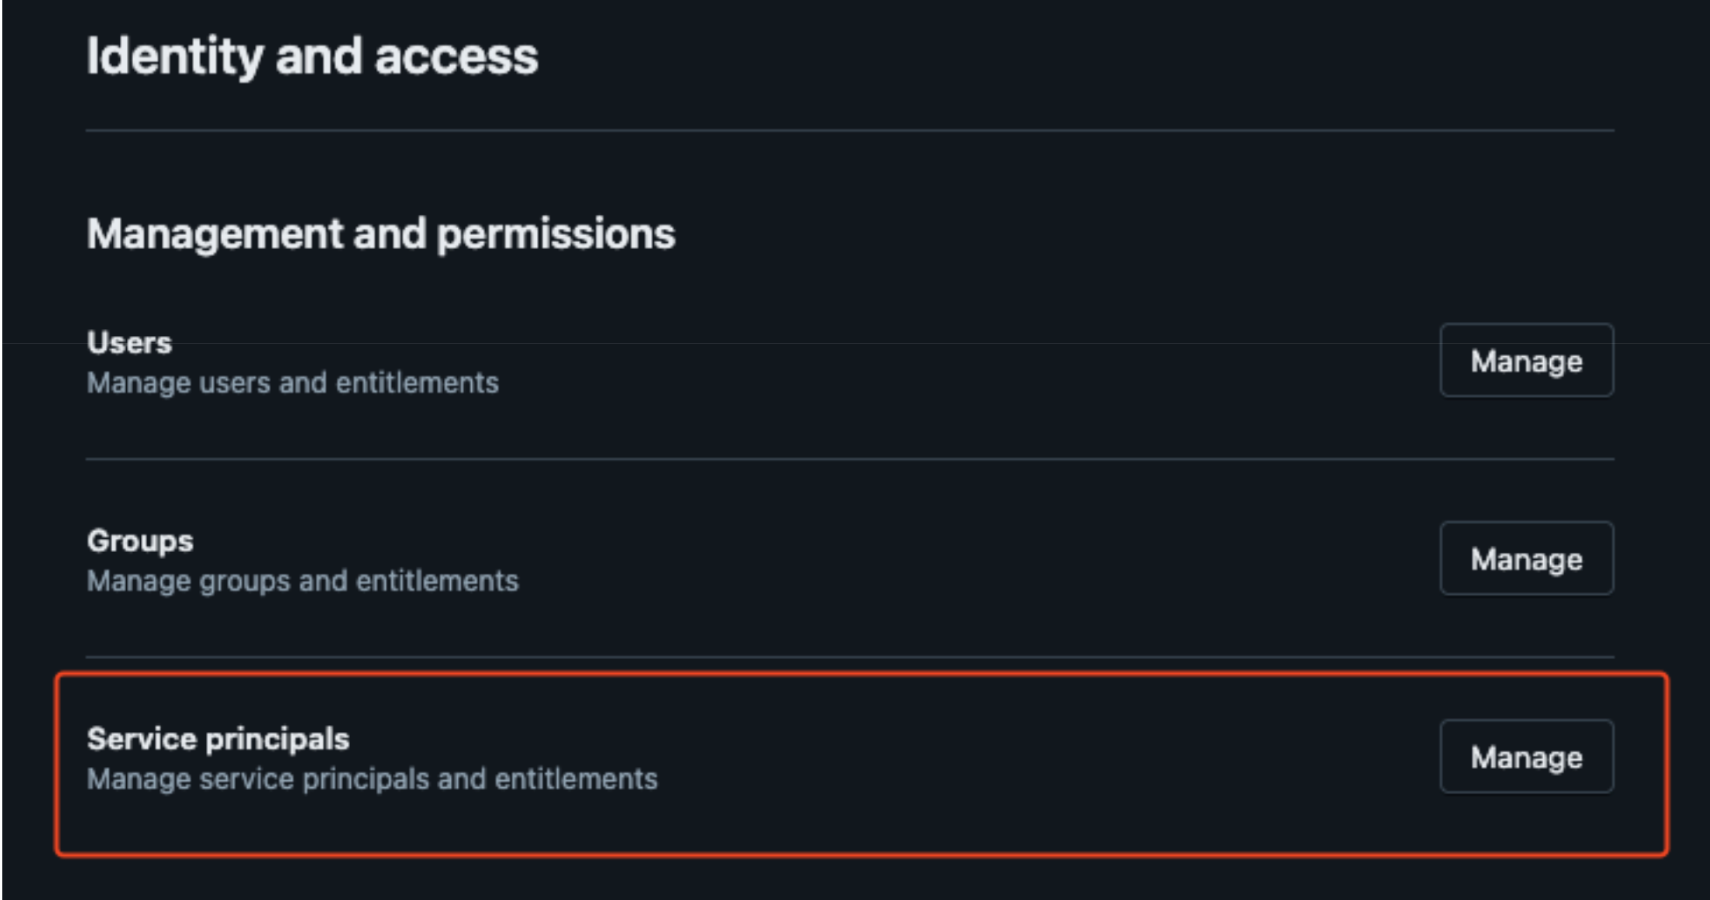Open Manage for Groups

tap(1526, 559)
